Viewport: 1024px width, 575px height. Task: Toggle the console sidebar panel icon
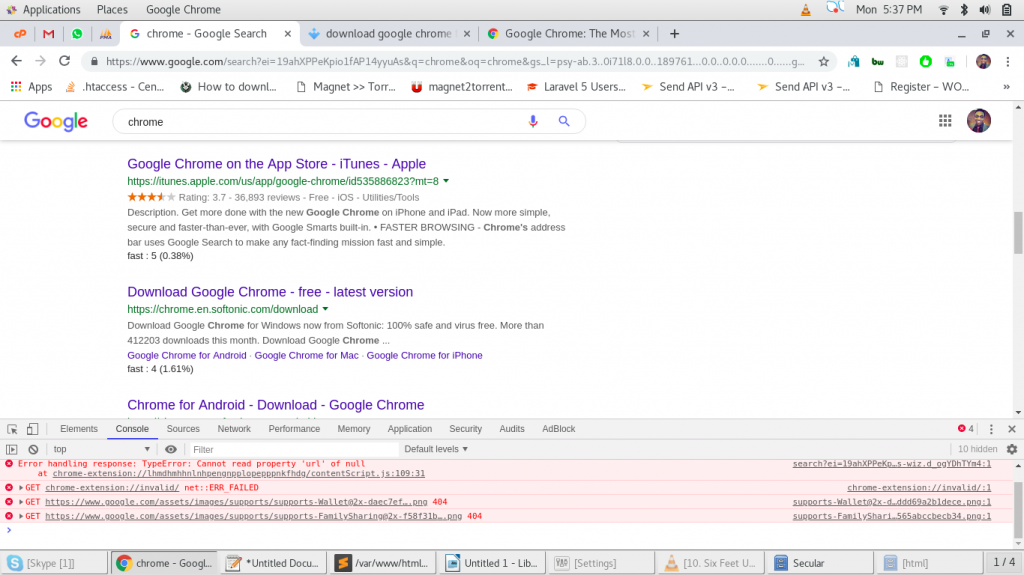[x=12, y=450]
